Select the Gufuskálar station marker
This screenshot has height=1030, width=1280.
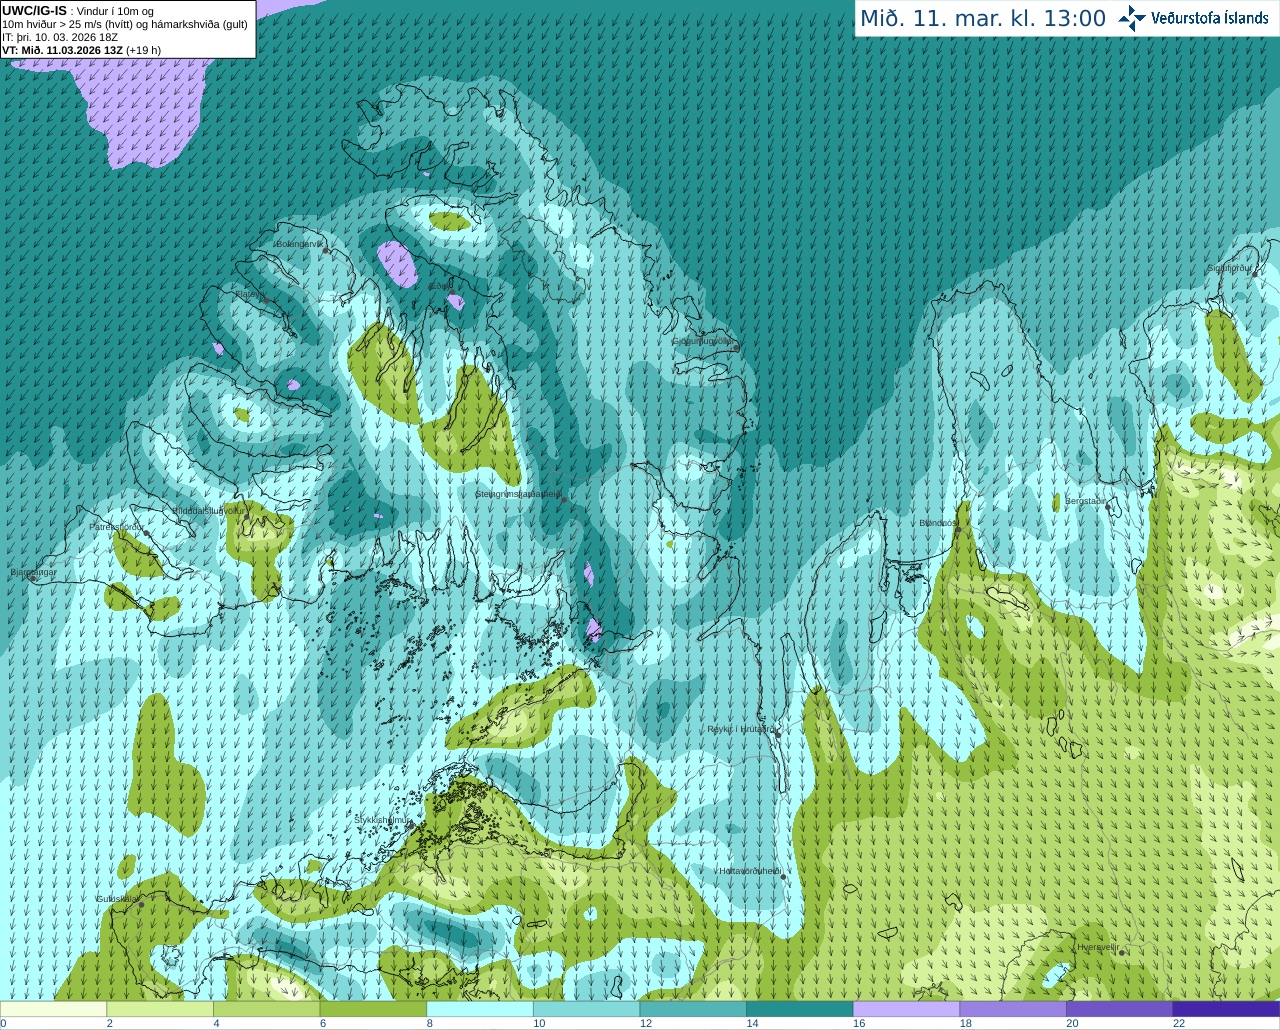[141, 904]
